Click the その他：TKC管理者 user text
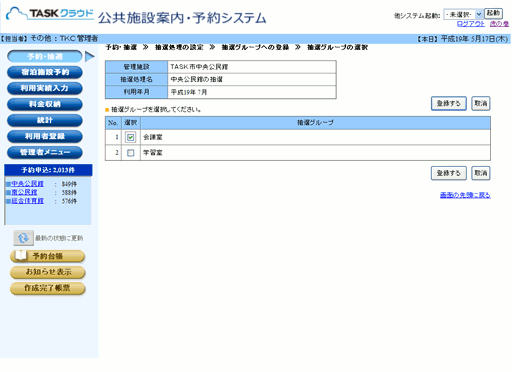Image resolution: width=512 pixels, height=372 pixels. pos(64,39)
